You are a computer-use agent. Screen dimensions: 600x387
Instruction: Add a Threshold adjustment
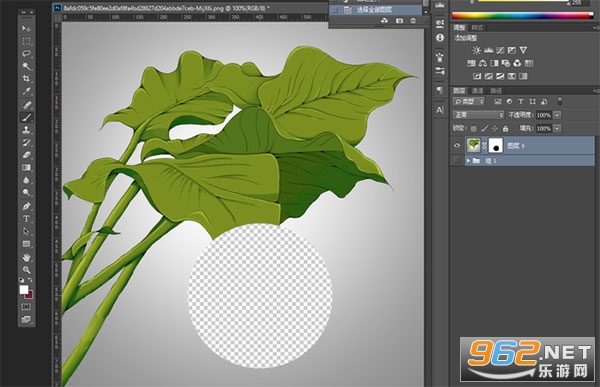pos(500,76)
